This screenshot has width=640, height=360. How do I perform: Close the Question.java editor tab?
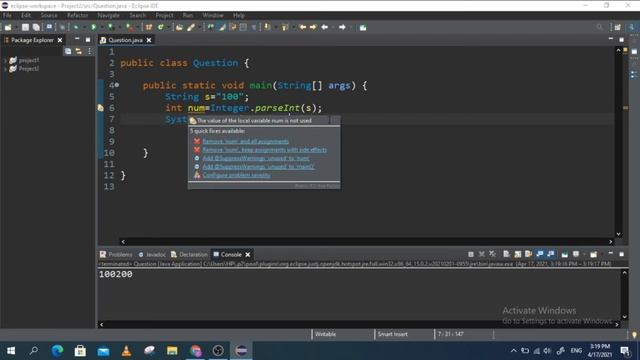[149, 40]
